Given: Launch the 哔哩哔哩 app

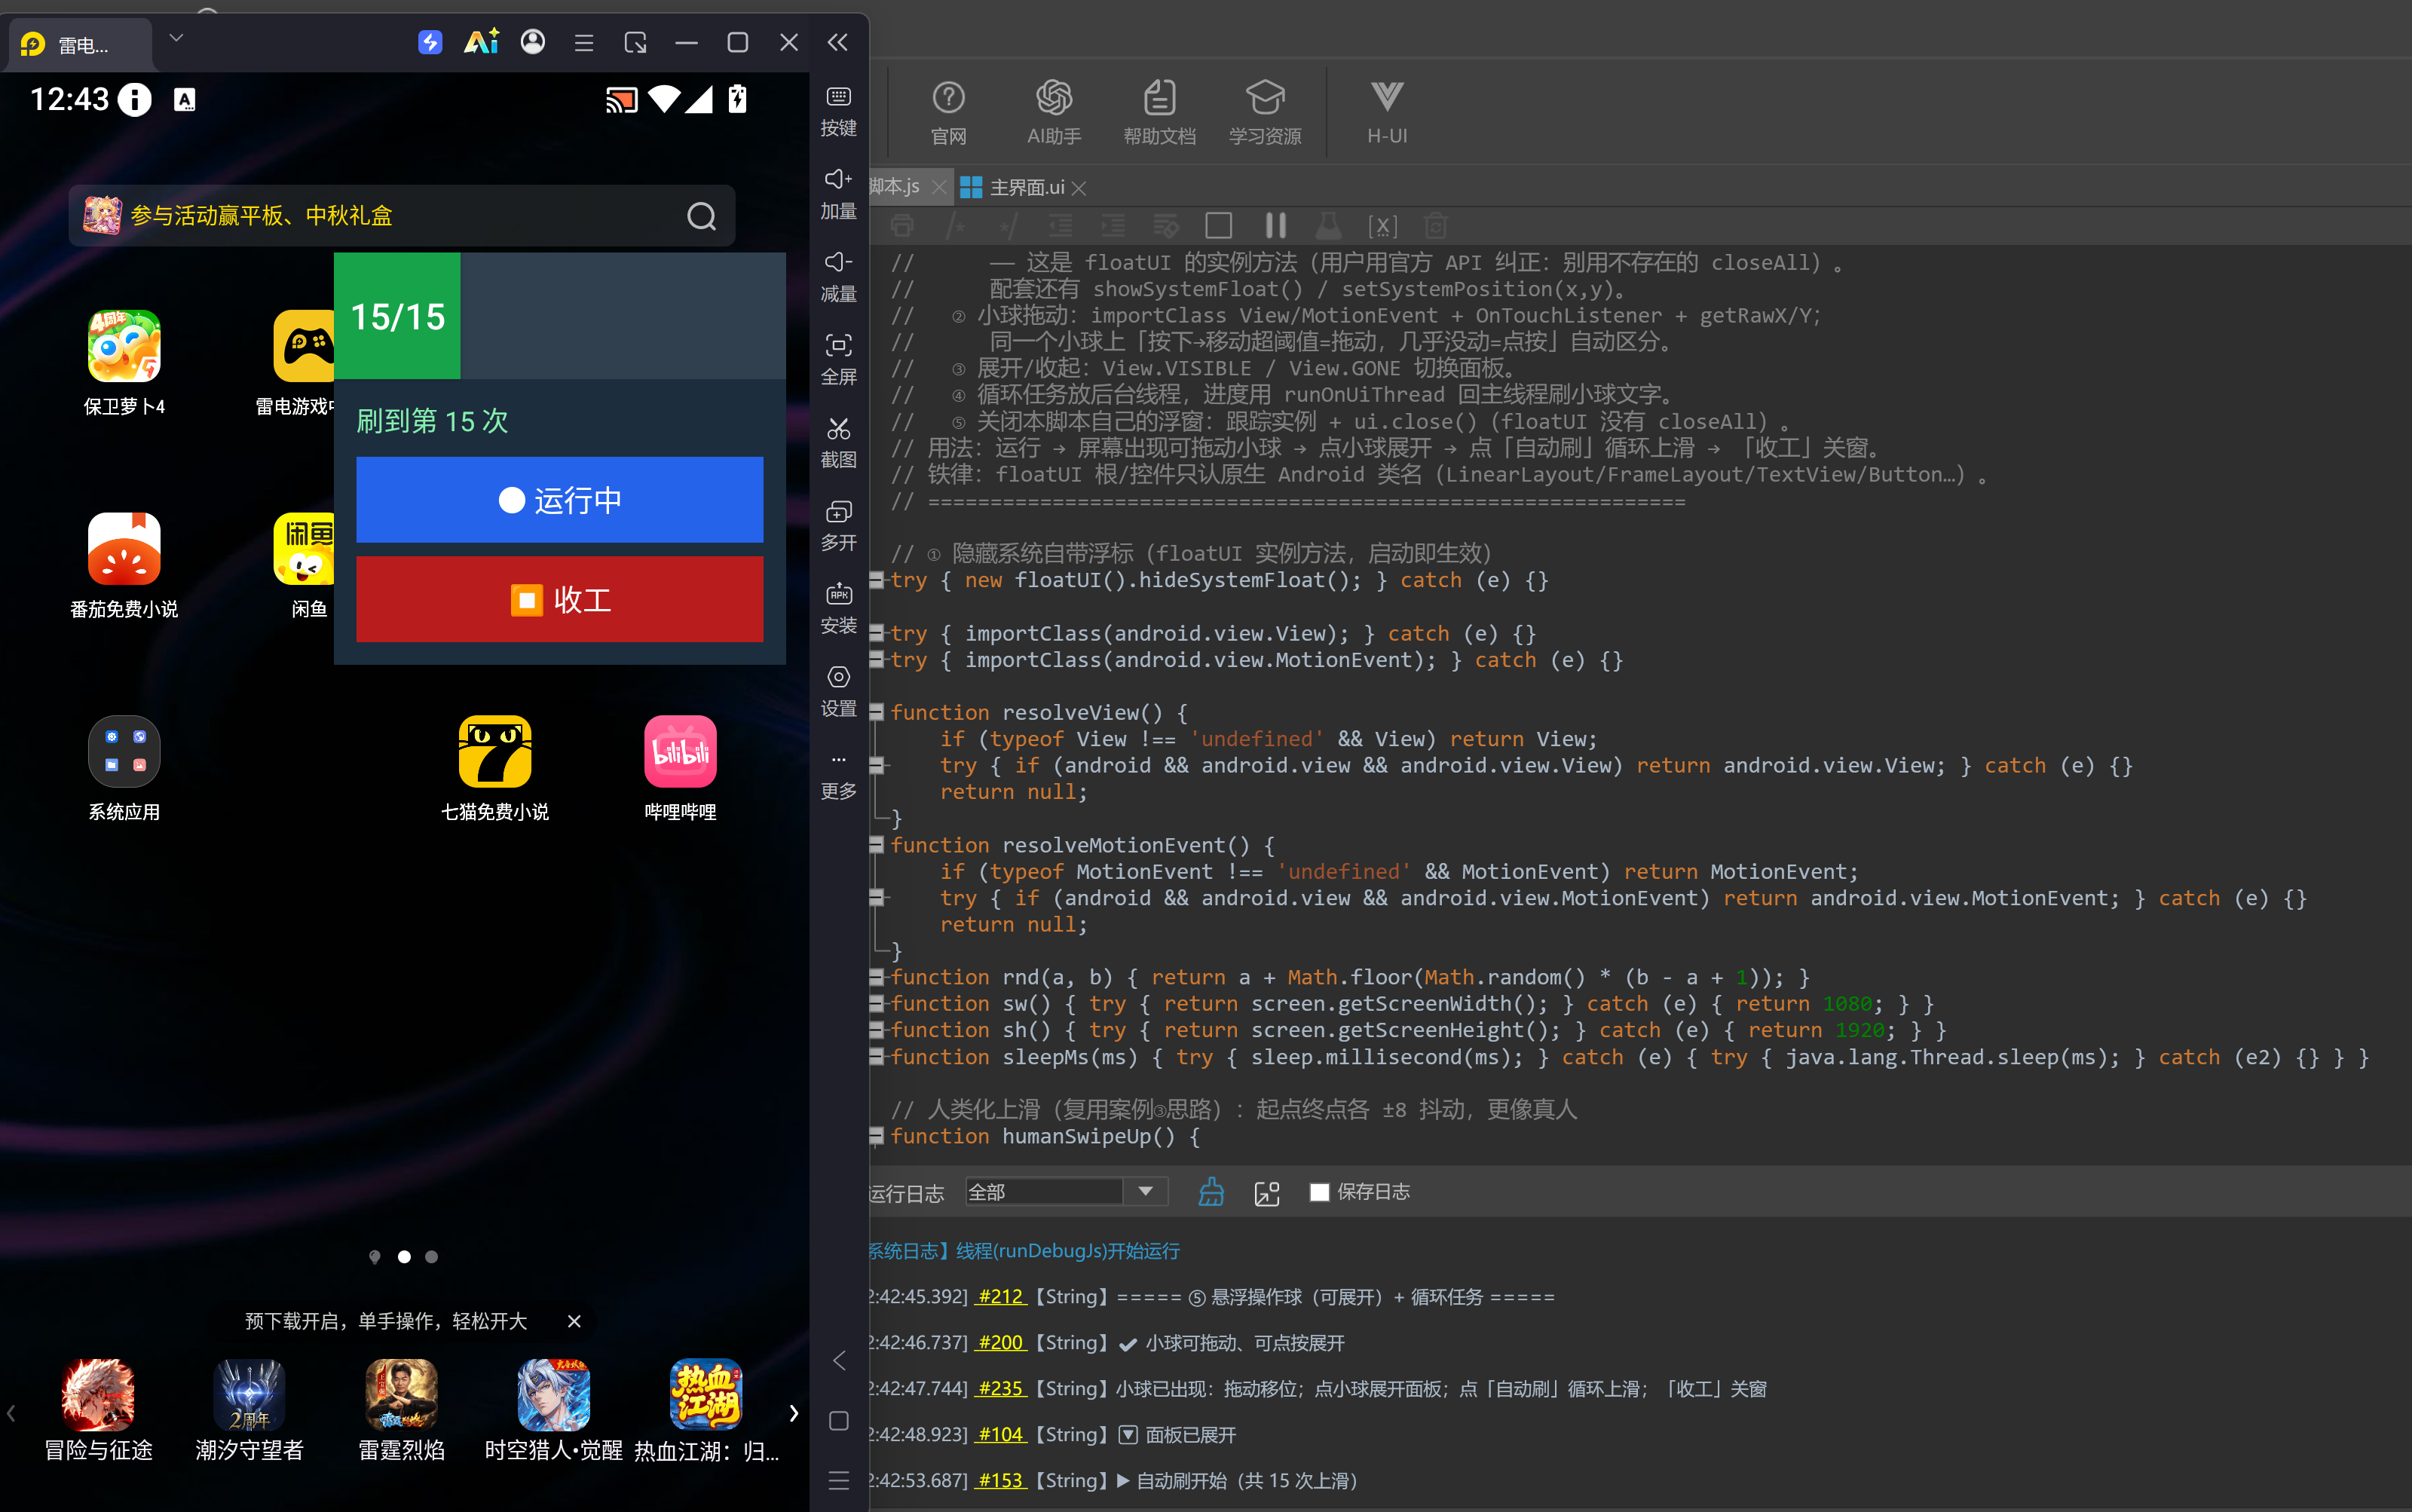Looking at the screenshot, I should (x=680, y=767).
